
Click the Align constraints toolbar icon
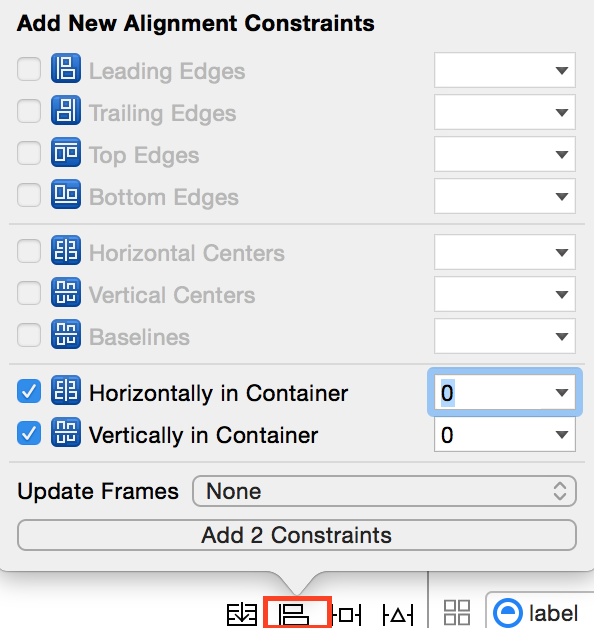[294, 614]
